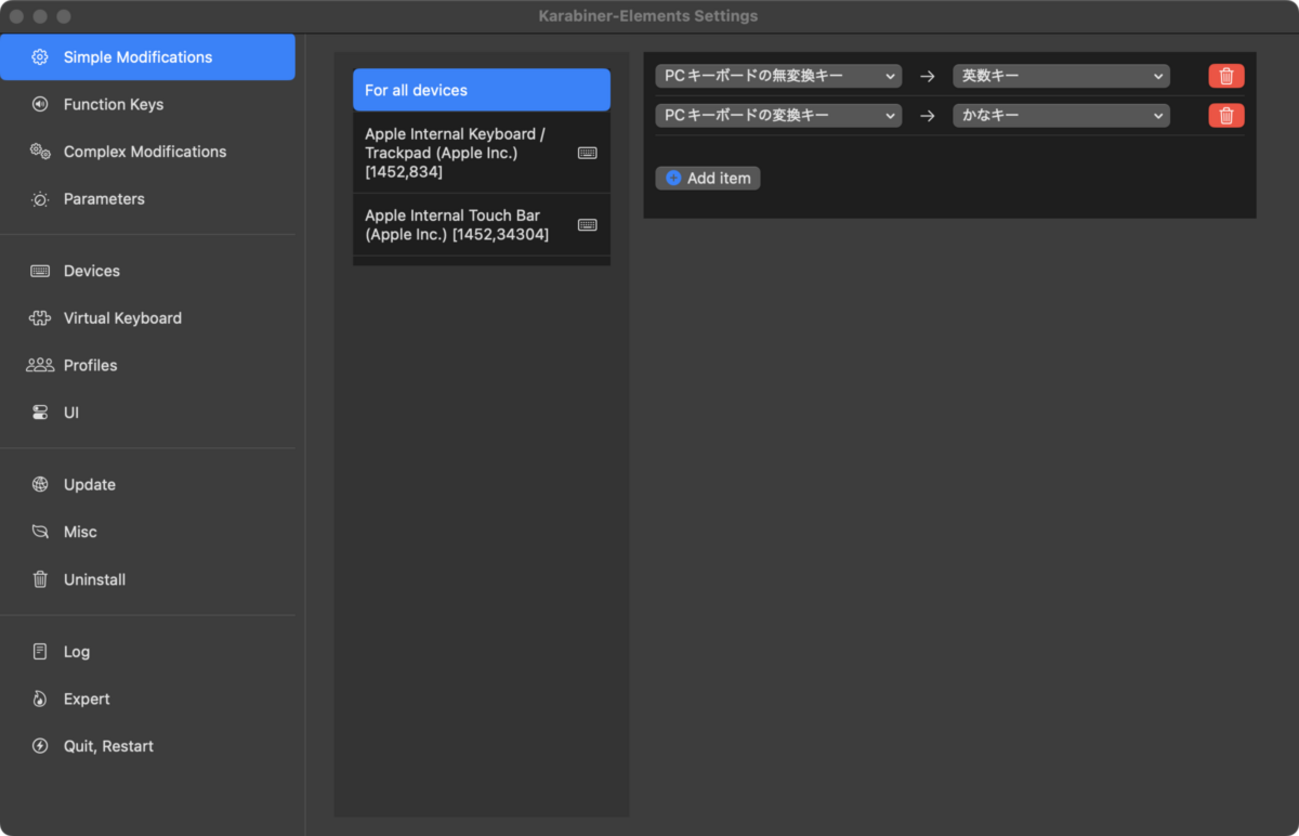Open the Expert section
Image resolution: width=1299 pixels, height=836 pixels.
(x=148, y=699)
